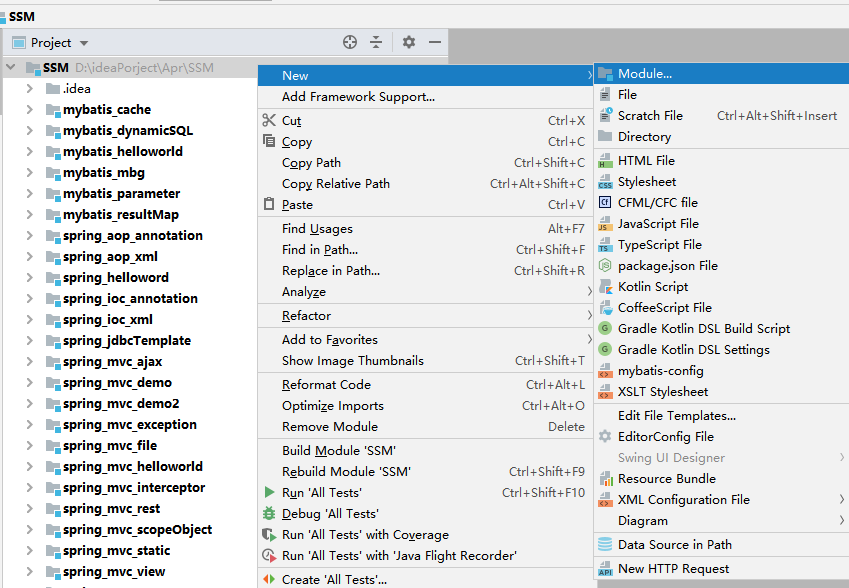The height and width of the screenshot is (588, 849).
Task: Click the Data Source in Path database icon
Action: coord(605,545)
